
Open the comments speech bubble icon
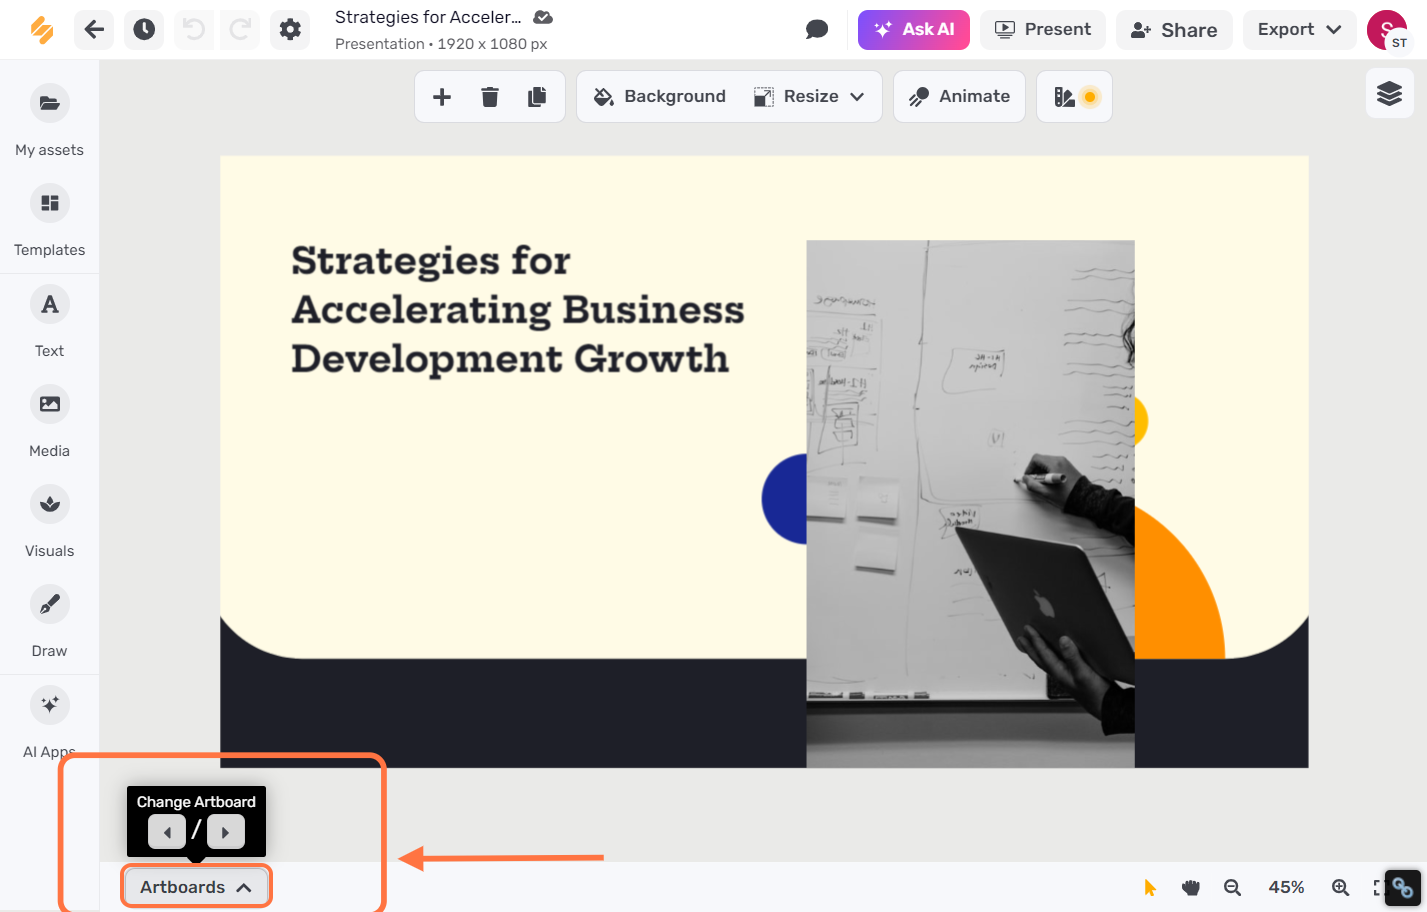point(817,30)
